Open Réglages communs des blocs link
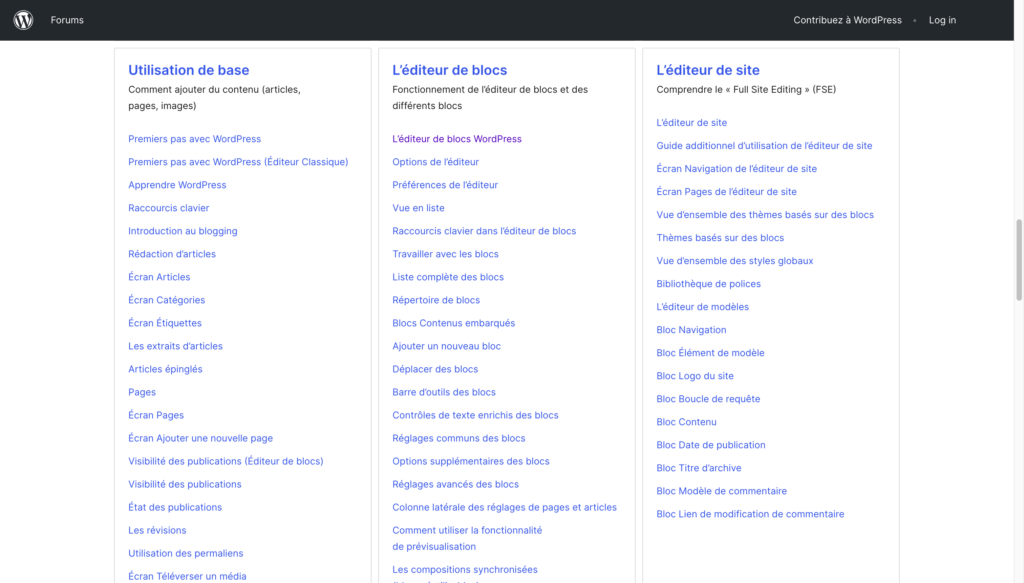 (458, 438)
